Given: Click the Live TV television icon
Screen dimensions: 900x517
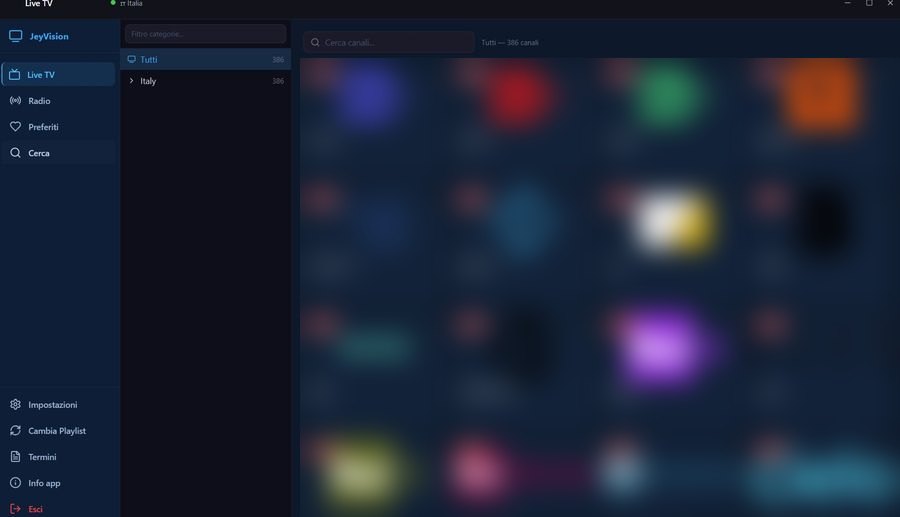Looking at the screenshot, I should tap(15, 75).
